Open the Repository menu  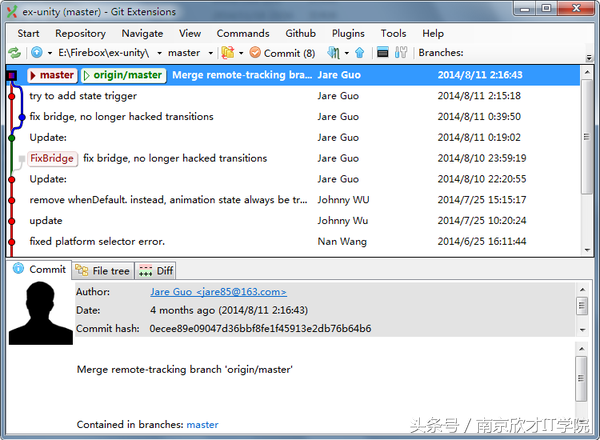tap(80, 34)
